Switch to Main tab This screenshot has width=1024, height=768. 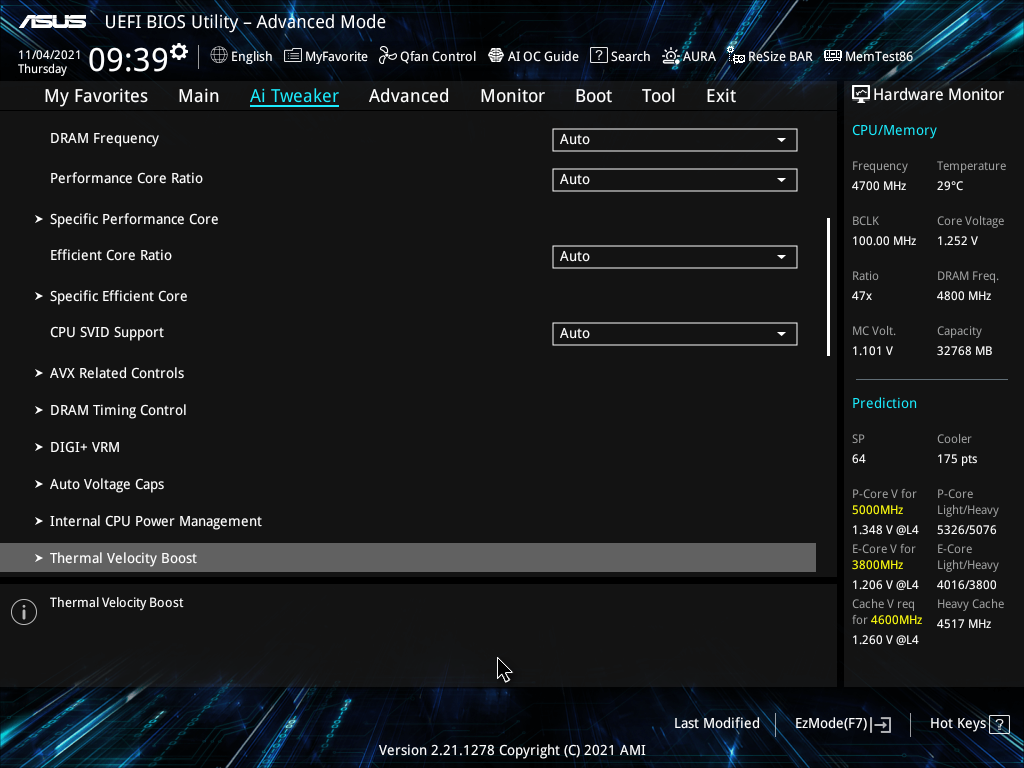tap(199, 96)
